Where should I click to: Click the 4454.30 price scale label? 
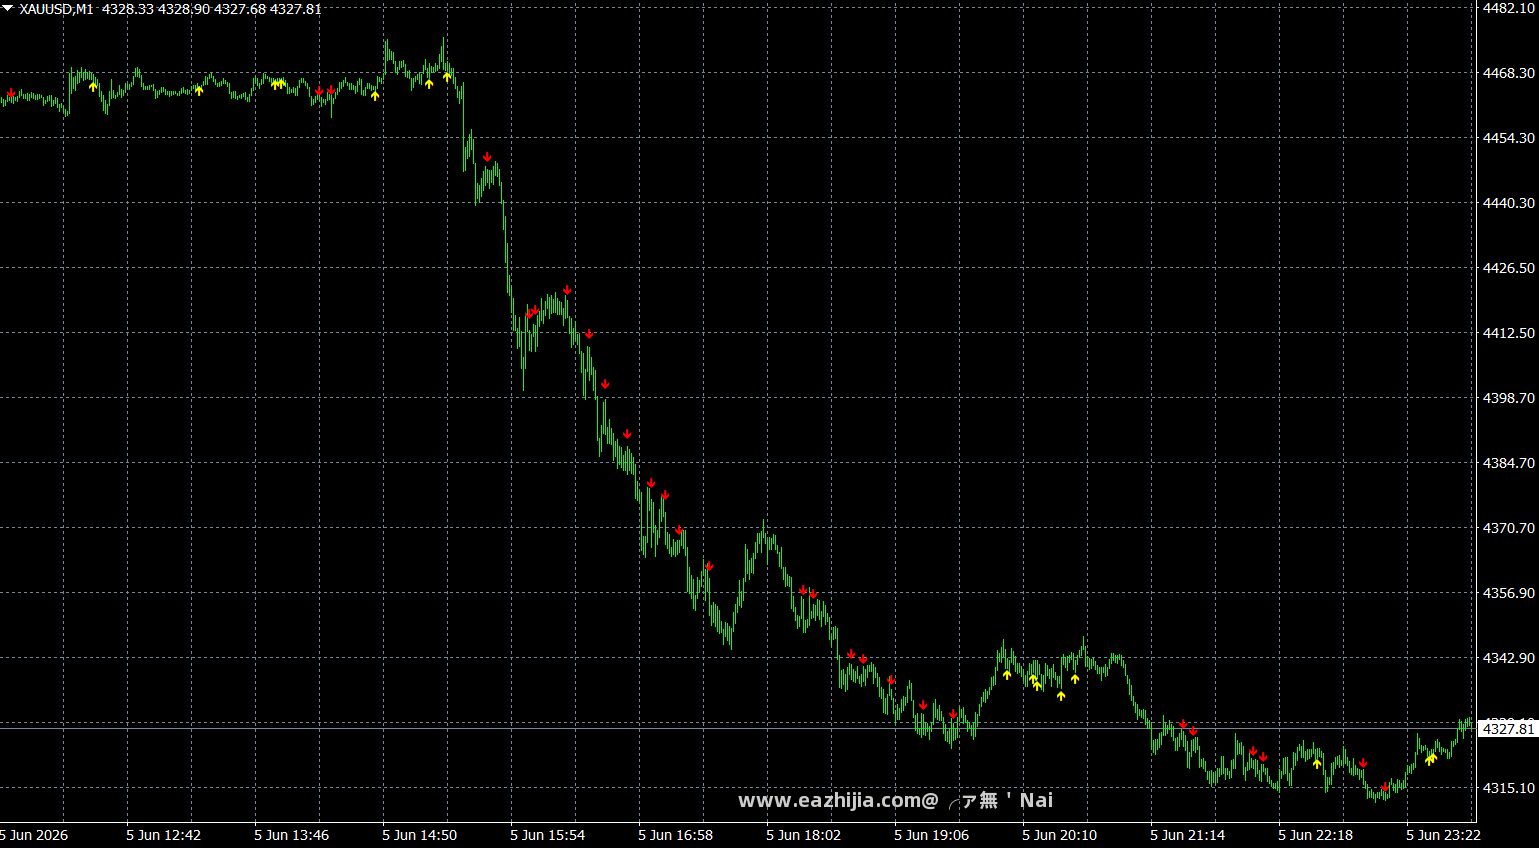[1508, 138]
